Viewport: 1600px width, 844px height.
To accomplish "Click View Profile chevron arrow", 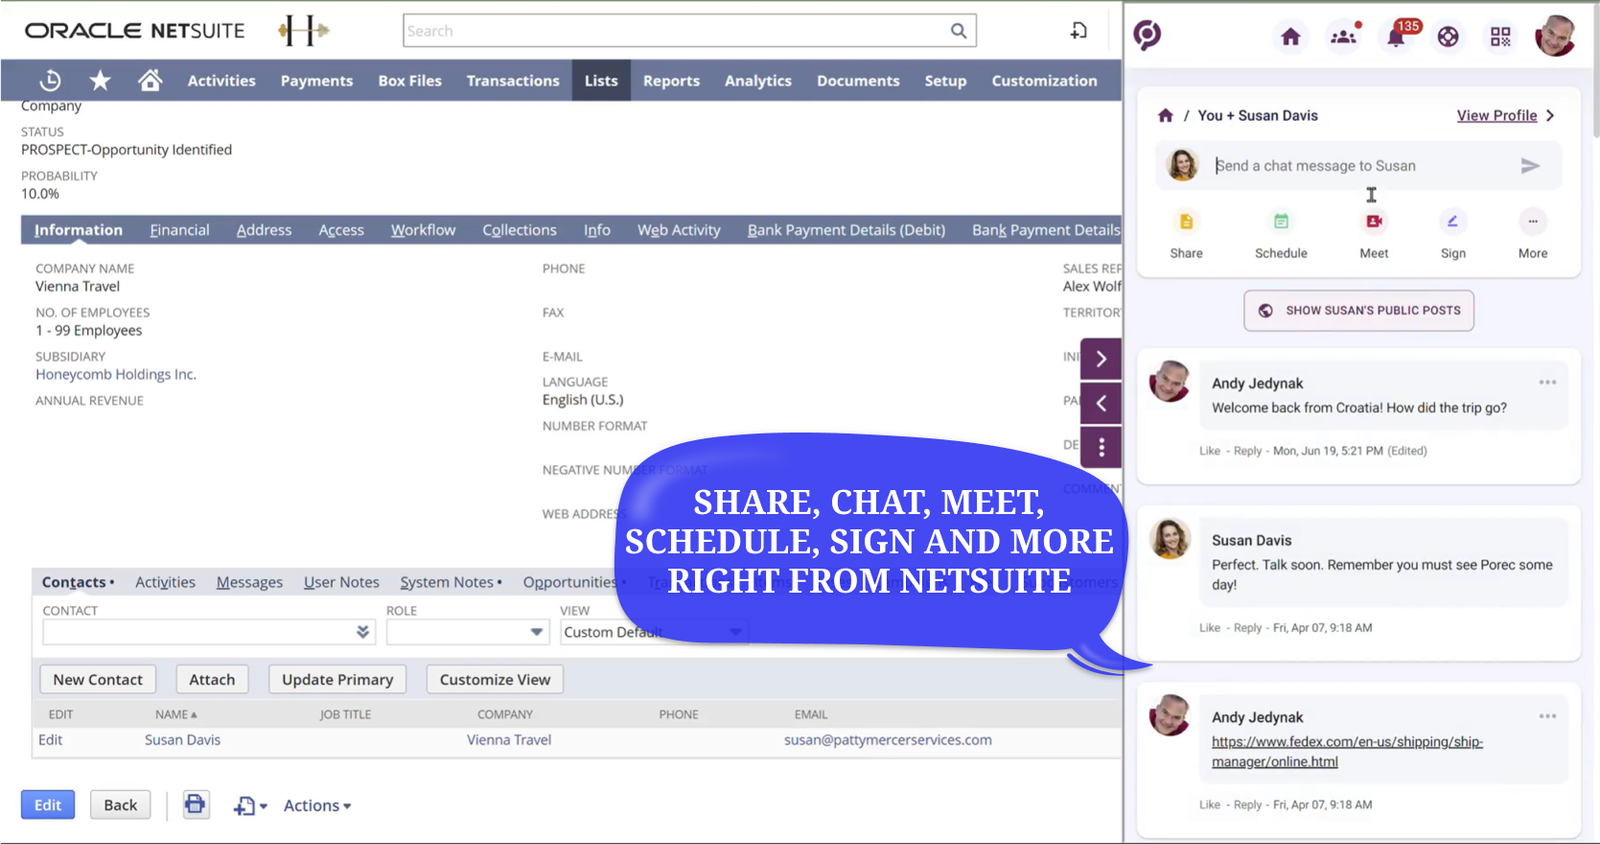I will click(1550, 115).
